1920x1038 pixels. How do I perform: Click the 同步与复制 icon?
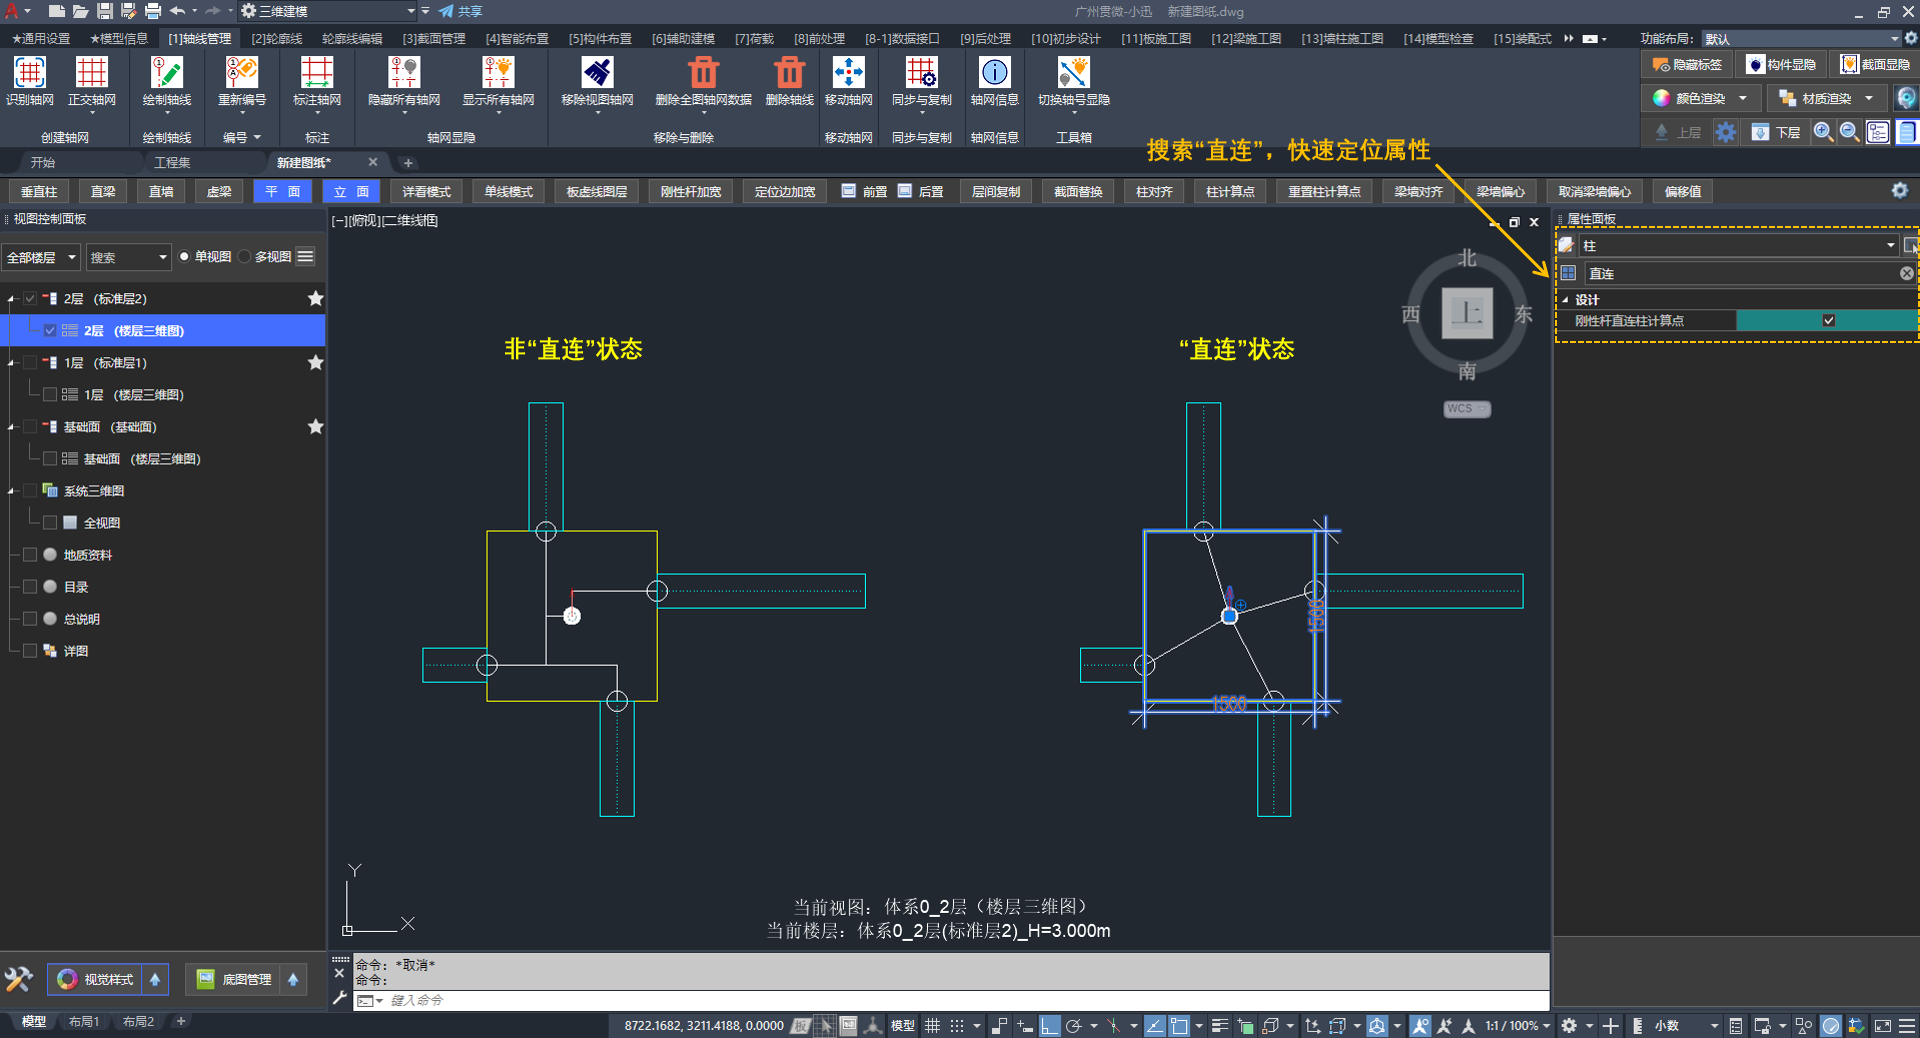(921, 74)
